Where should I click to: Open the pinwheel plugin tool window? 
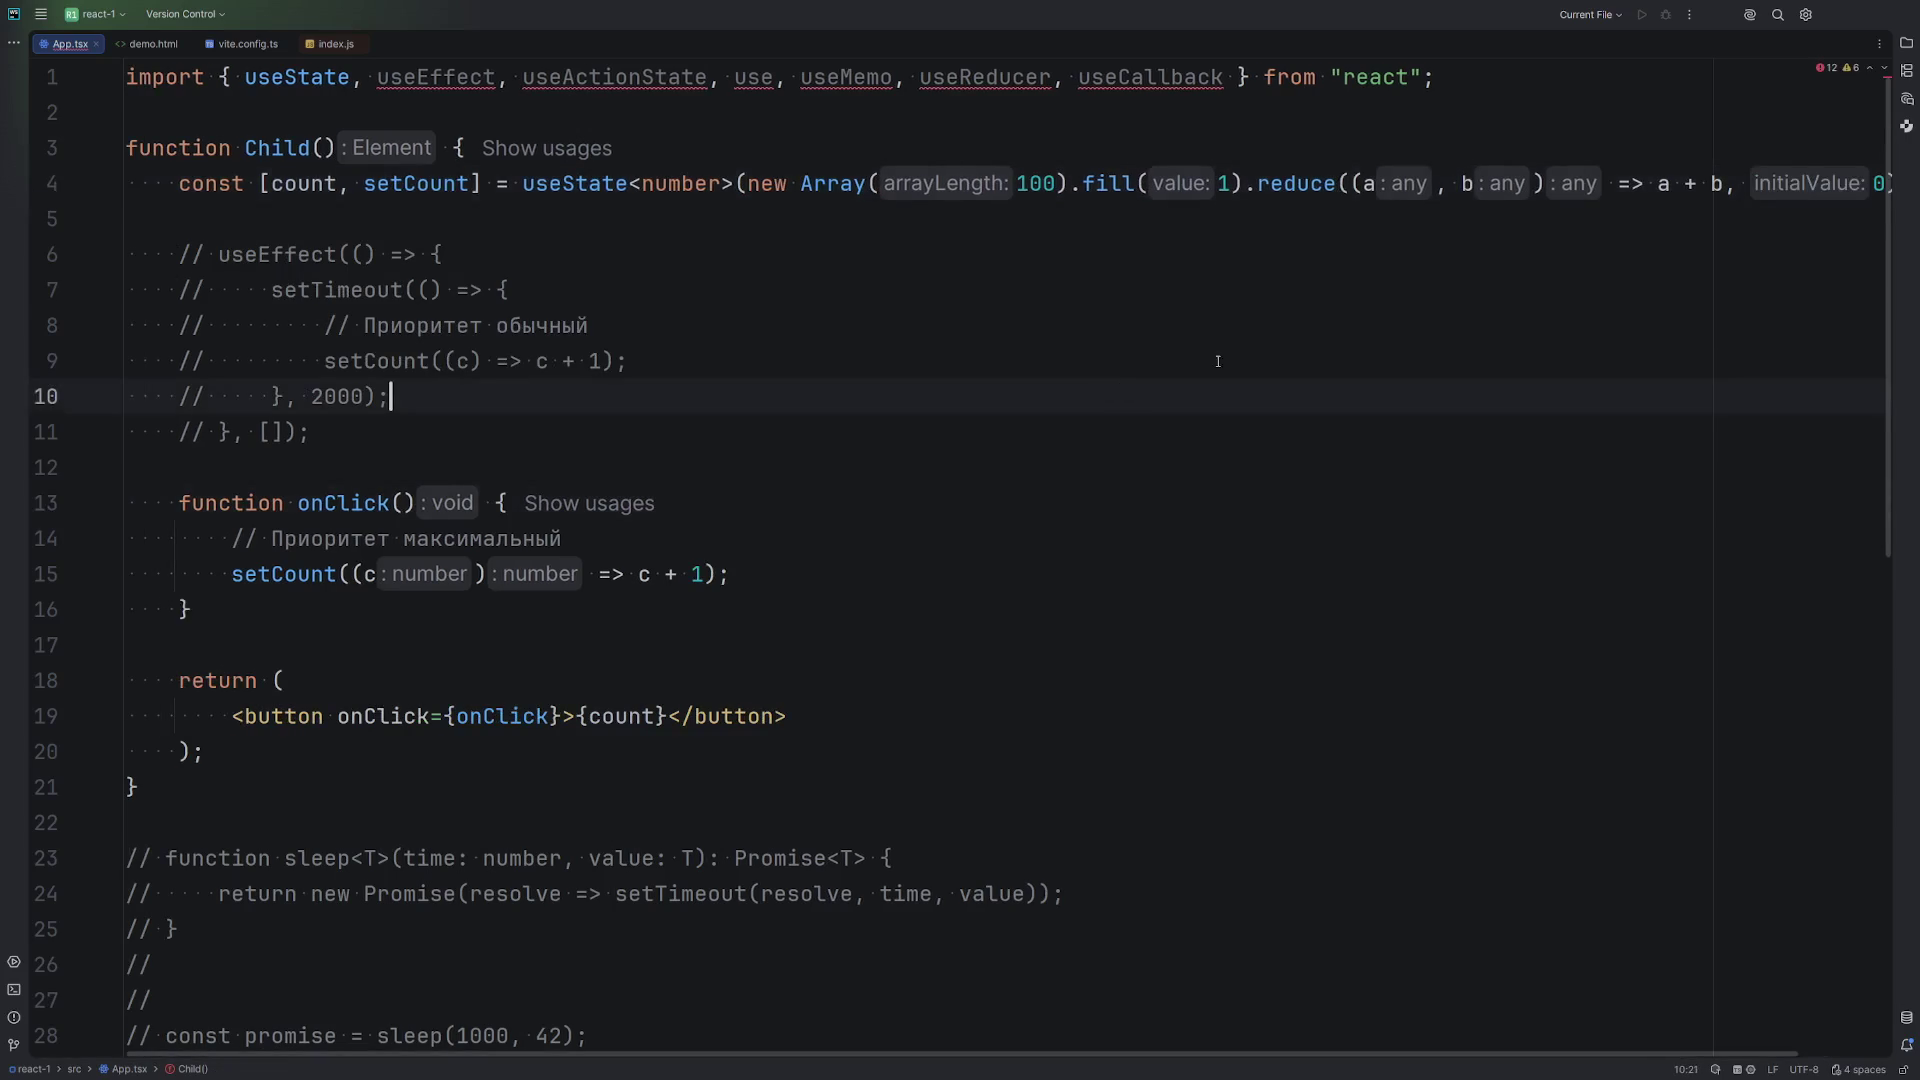pyautogui.click(x=1907, y=126)
